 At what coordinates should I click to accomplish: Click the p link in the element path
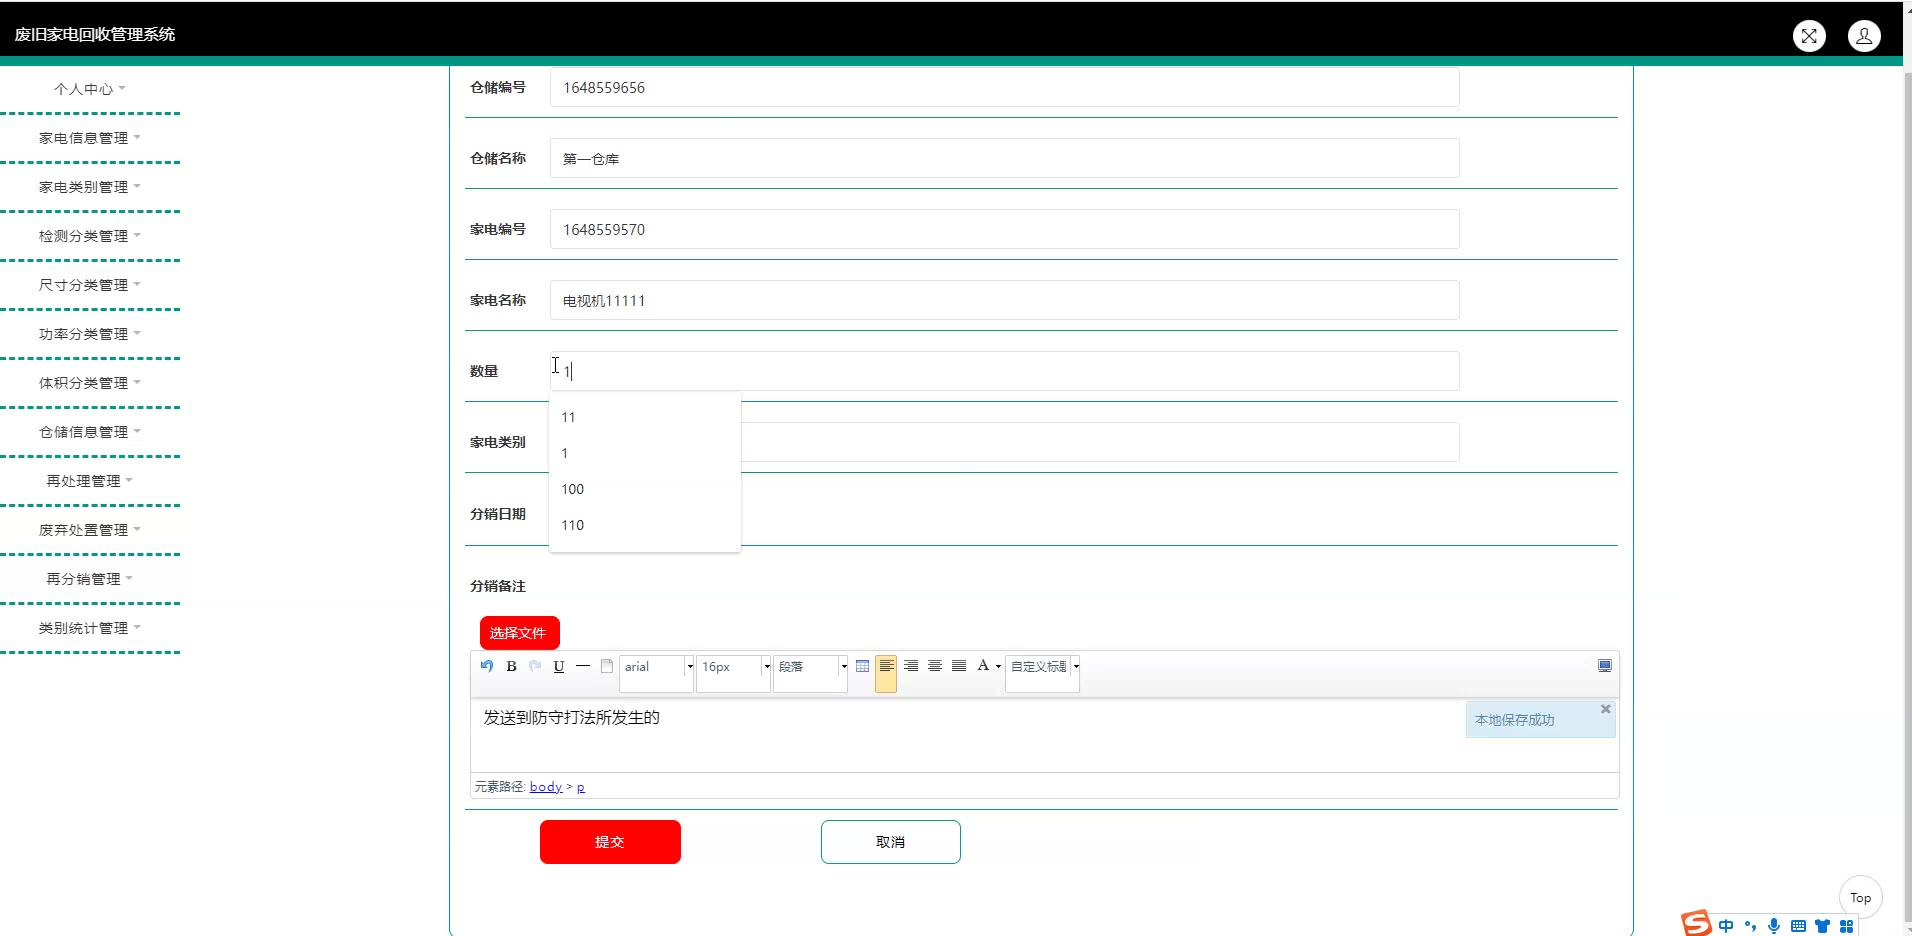pos(581,787)
